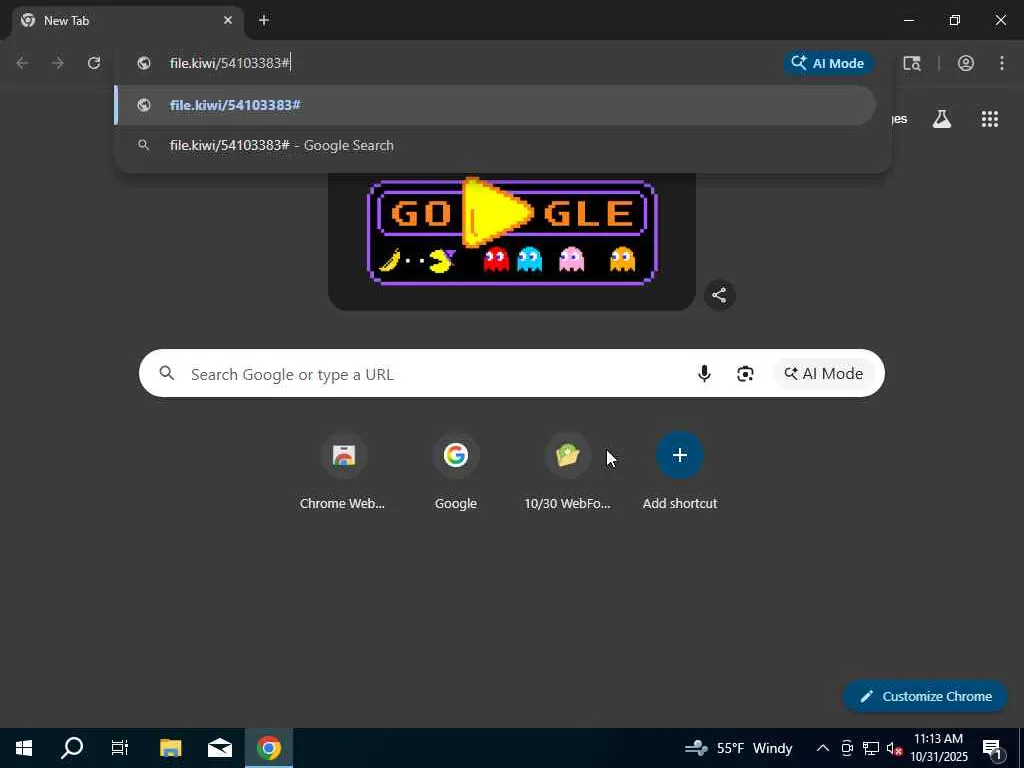This screenshot has height=768, width=1024.
Task: Click the magnifier icon beside search suggestion
Action: tap(144, 145)
